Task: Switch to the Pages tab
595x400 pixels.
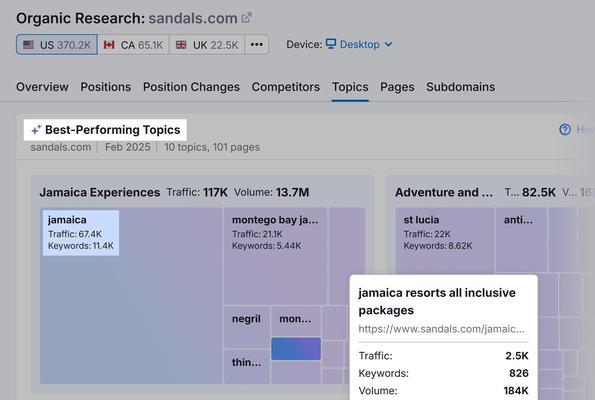Action: click(x=397, y=87)
